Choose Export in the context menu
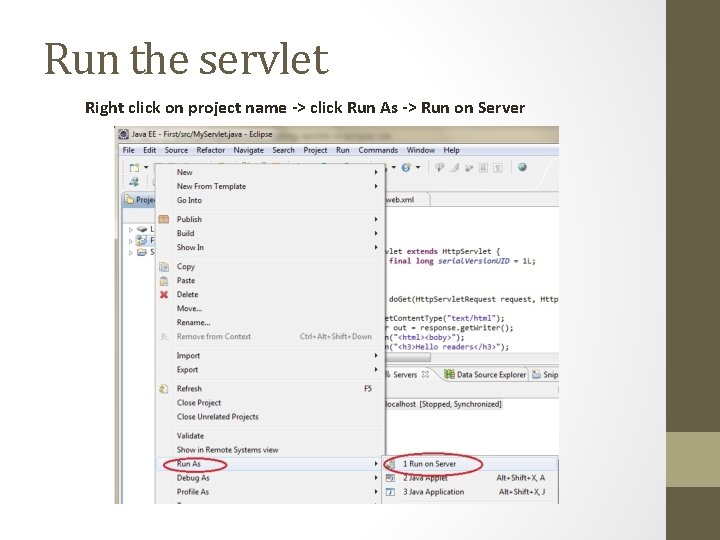 point(270,370)
